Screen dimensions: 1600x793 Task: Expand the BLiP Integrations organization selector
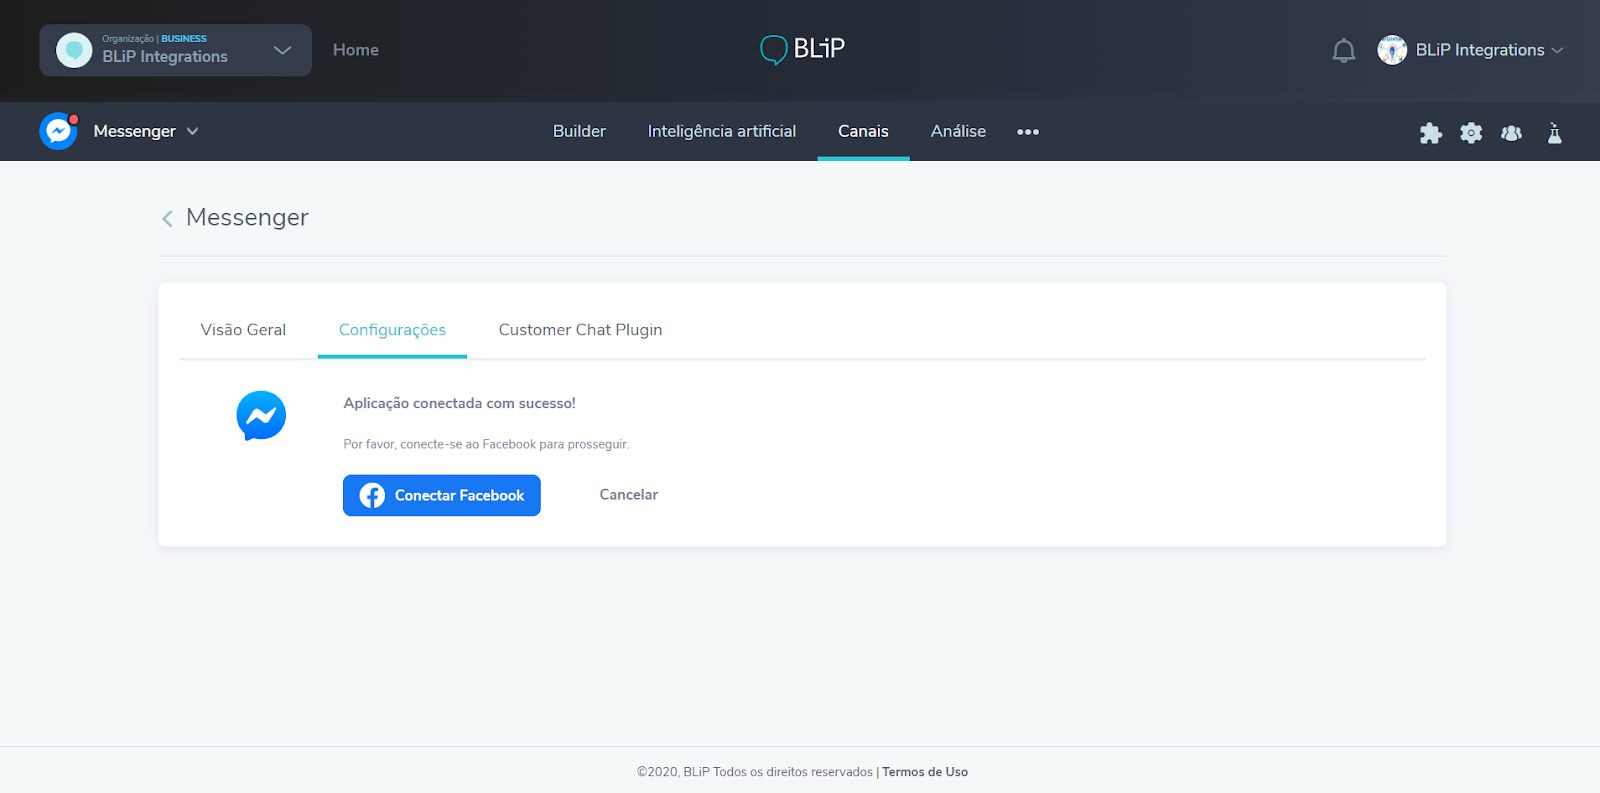(175, 50)
